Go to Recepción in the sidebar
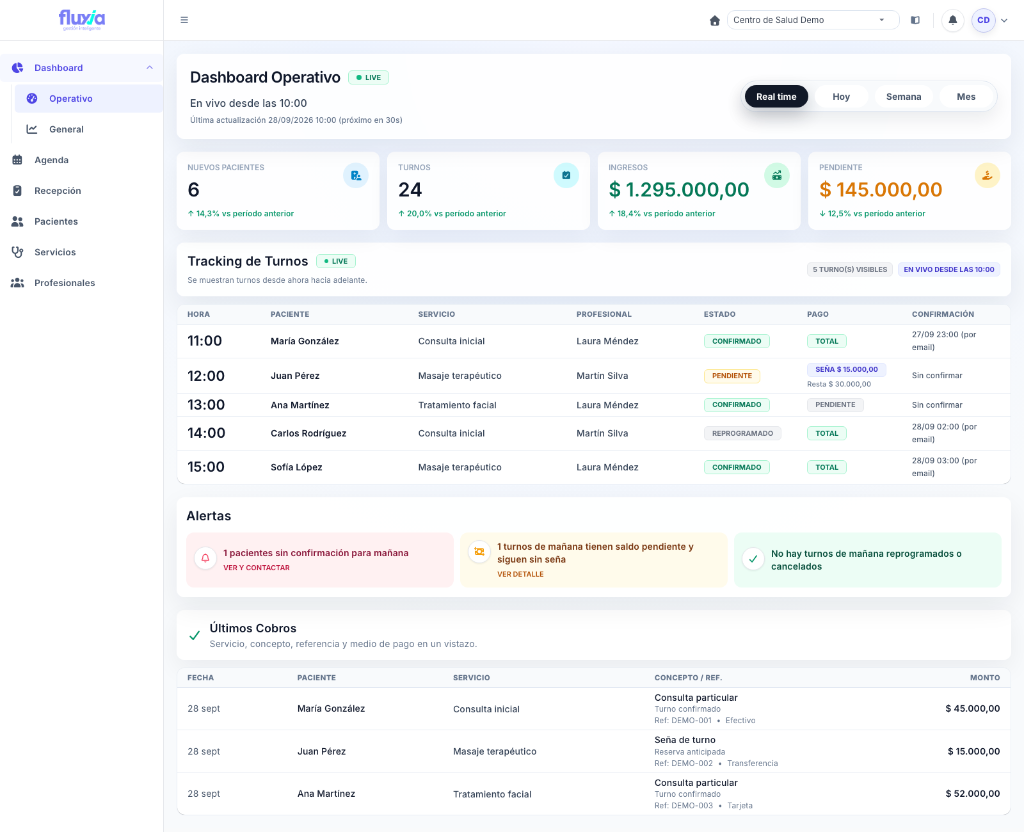This screenshot has width=1024, height=832. coord(82,191)
